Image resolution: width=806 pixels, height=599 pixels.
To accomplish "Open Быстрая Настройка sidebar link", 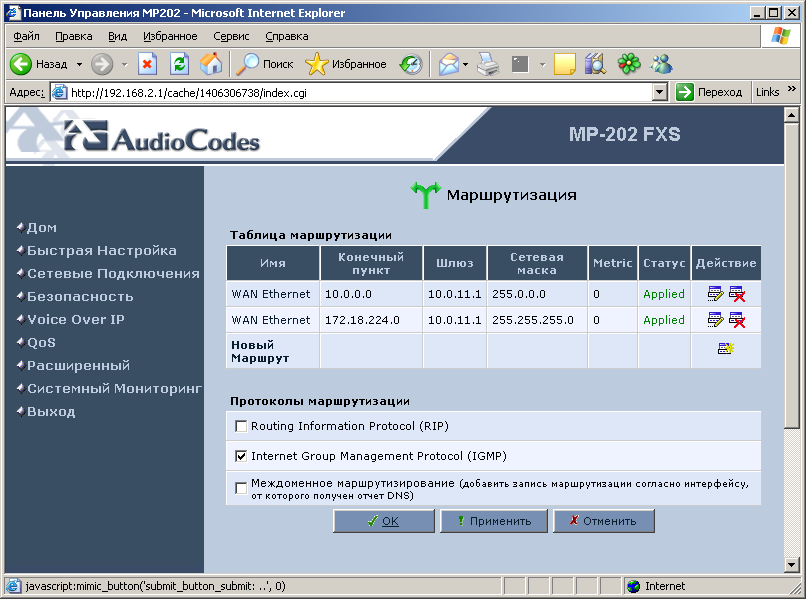I will point(102,250).
